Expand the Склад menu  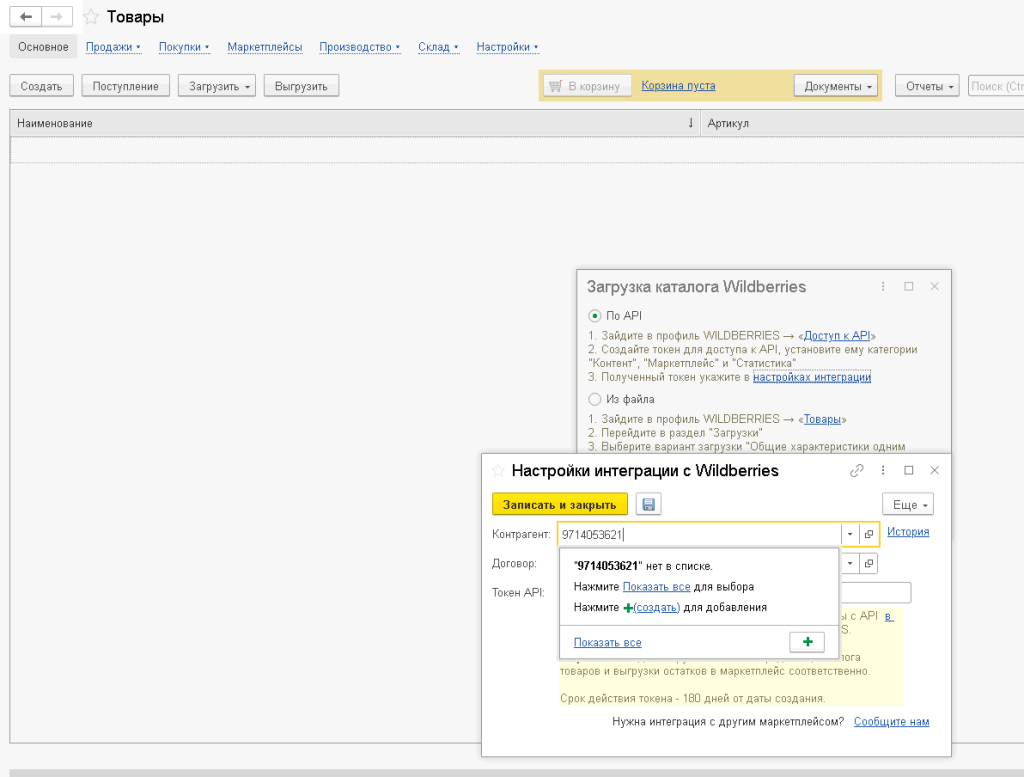[x=438, y=47]
